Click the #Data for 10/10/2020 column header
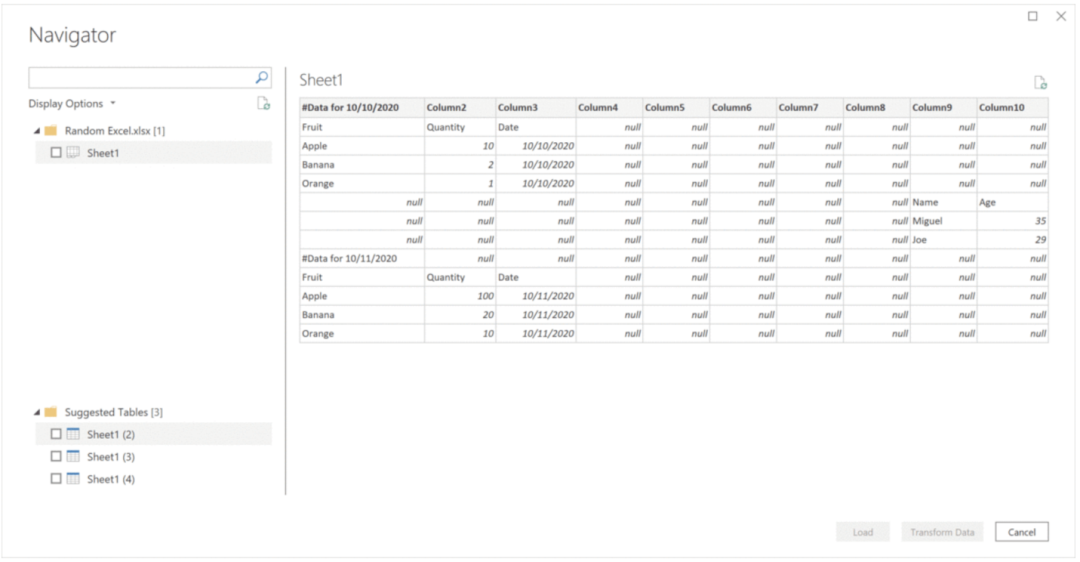This screenshot has width=1080, height=562. pyautogui.click(x=362, y=108)
